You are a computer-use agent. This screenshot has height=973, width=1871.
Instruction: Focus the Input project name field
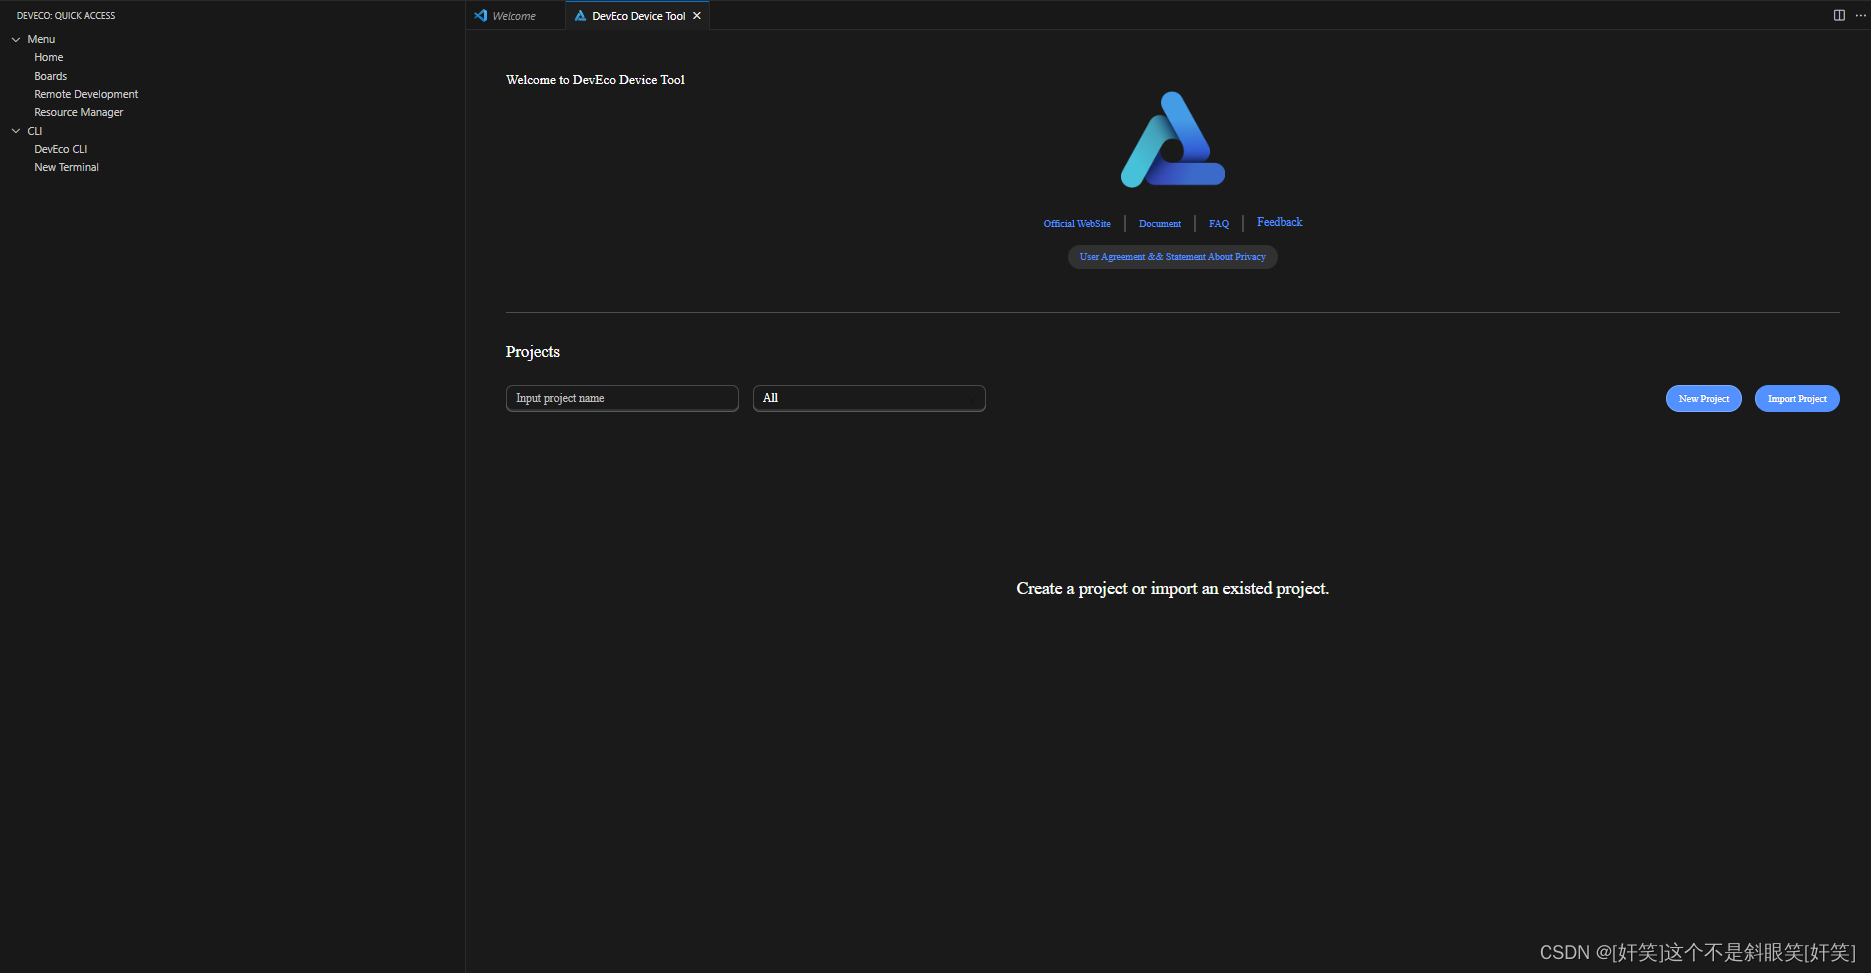pos(622,398)
